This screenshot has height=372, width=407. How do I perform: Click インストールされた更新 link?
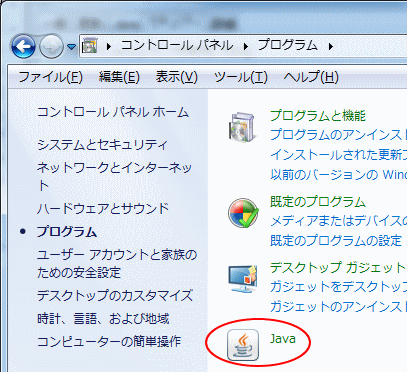[338, 155]
